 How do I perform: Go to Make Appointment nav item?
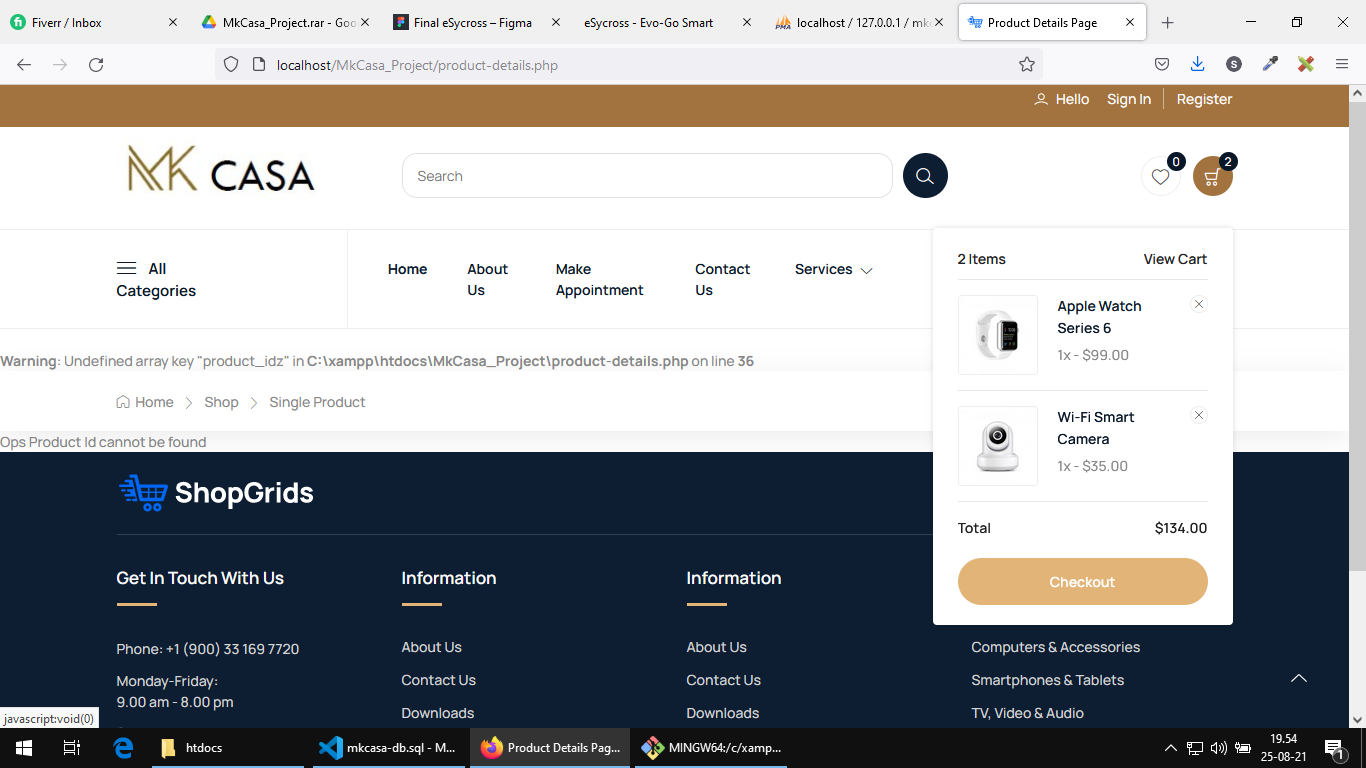pyautogui.click(x=599, y=280)
